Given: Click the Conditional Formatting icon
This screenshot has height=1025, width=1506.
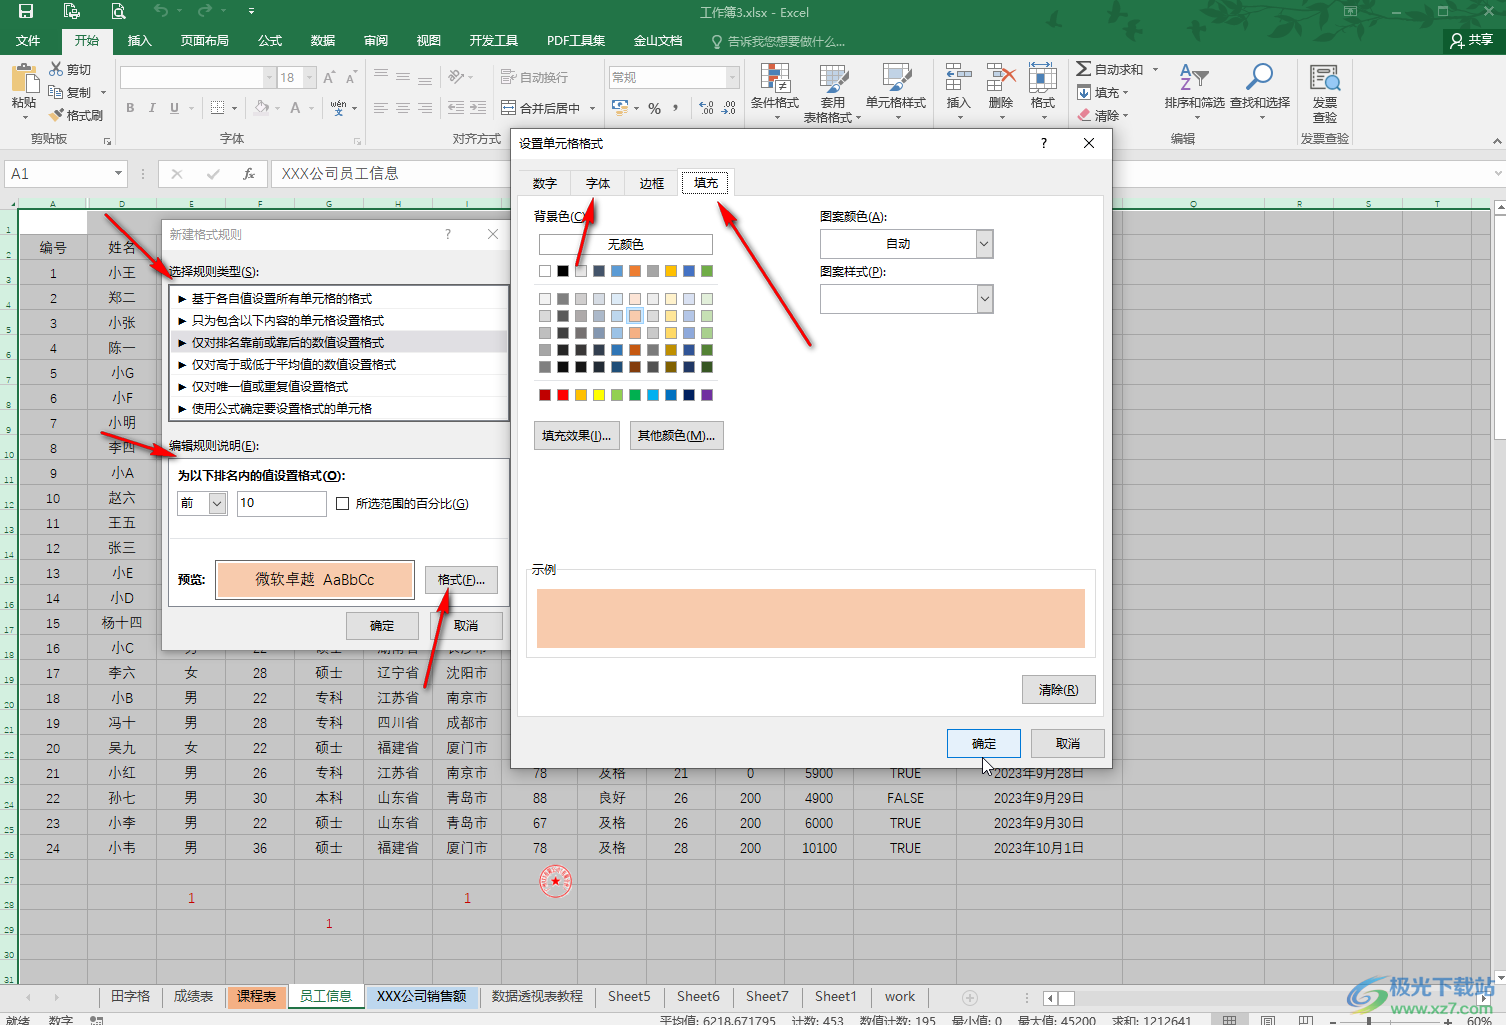Looking at the screenshot, I should tap(775, 79).
